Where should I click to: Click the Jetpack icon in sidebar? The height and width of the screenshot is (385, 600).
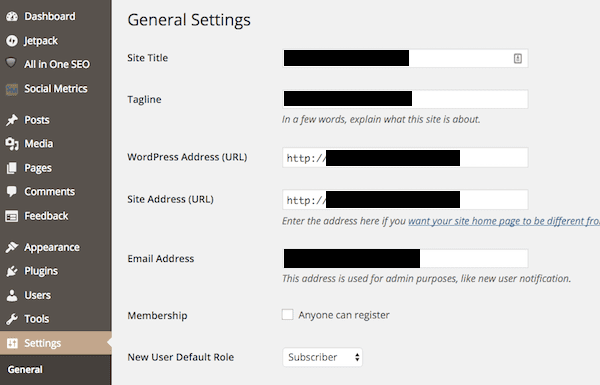tap(12, 41)
